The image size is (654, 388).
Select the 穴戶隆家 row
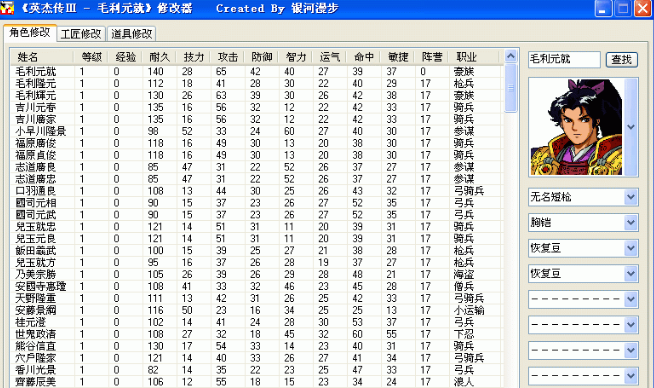(x=256, y=358)
